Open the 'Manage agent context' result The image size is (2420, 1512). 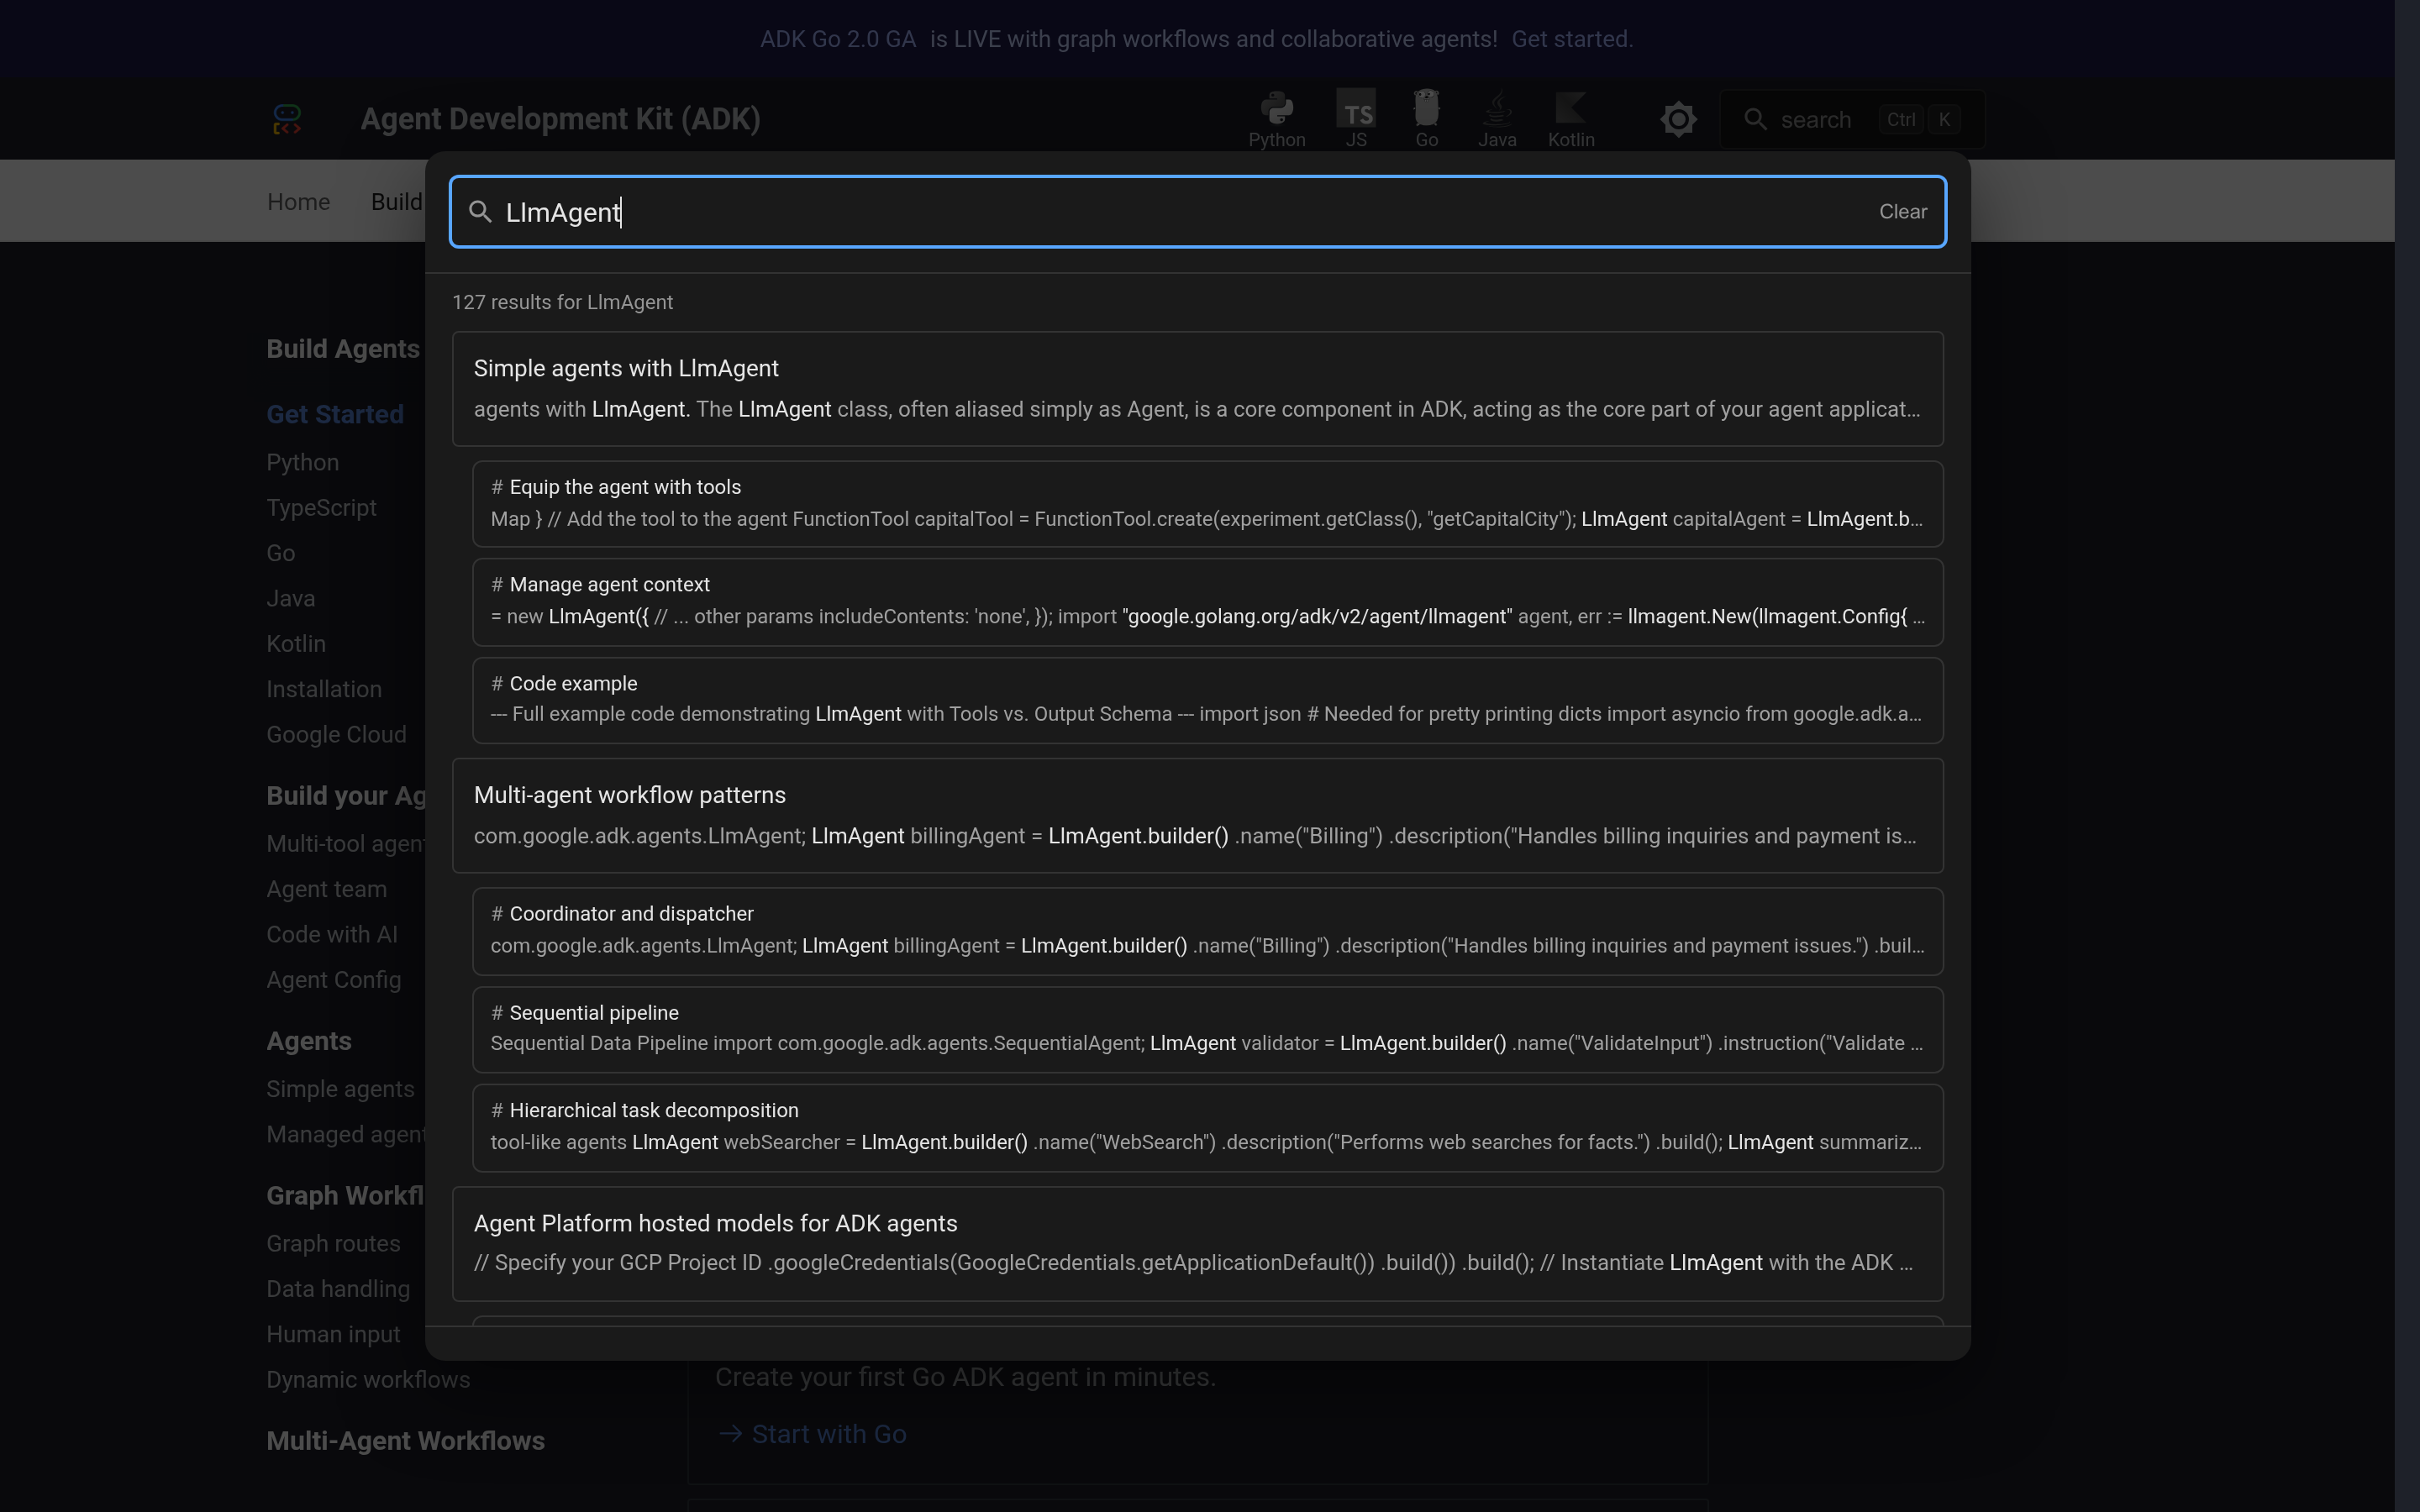pyautogui.click(x=1208, y=601)
